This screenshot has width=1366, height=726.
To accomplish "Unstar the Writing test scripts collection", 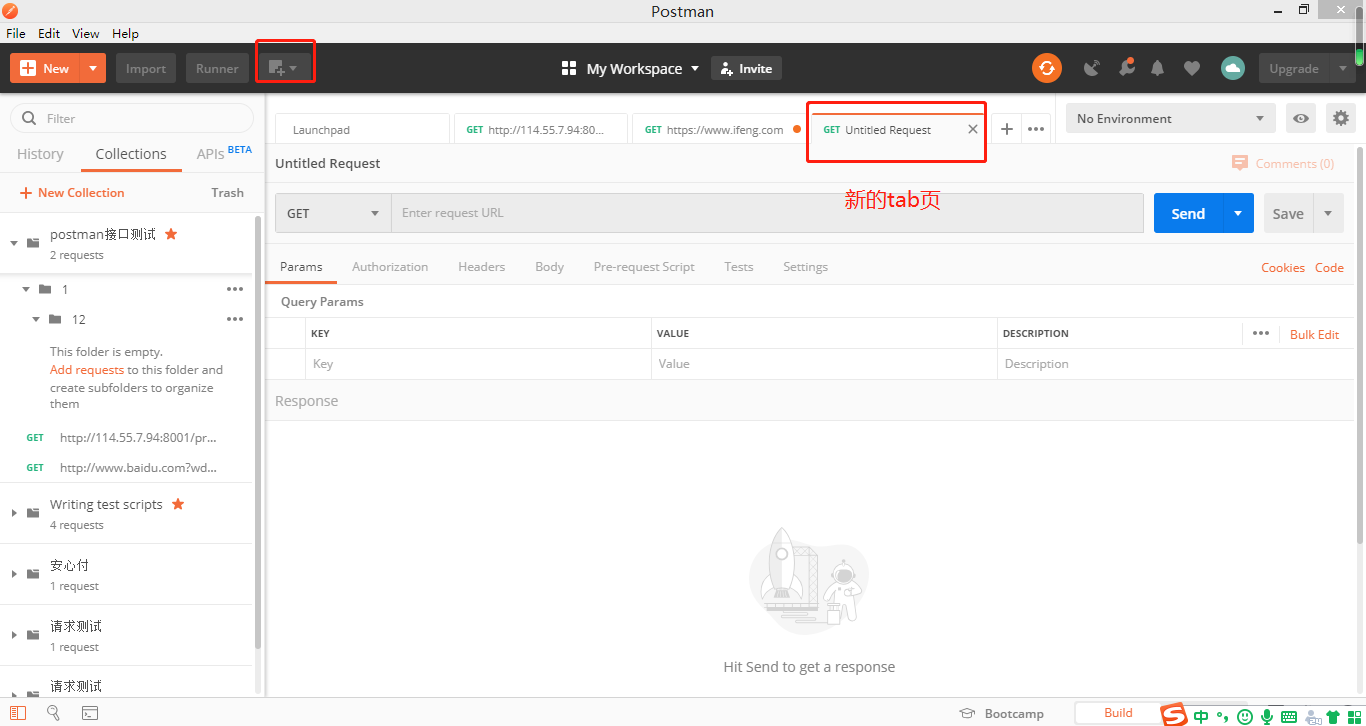I will click(178, 503).
